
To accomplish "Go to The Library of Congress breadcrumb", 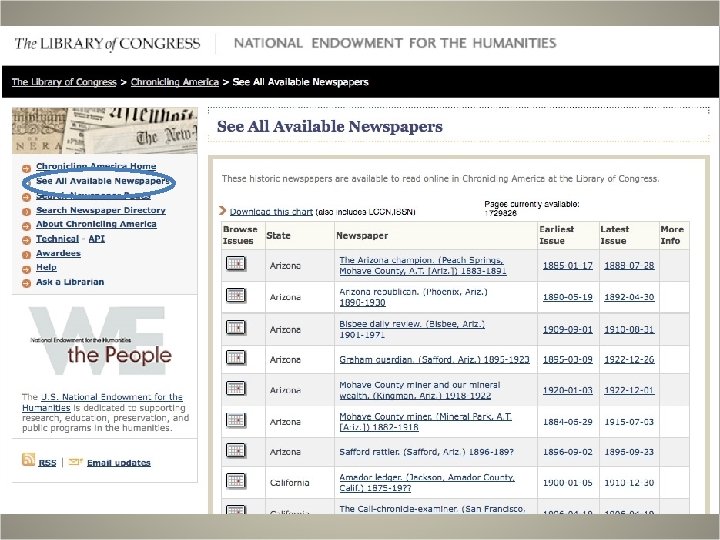I will [64, 82].
